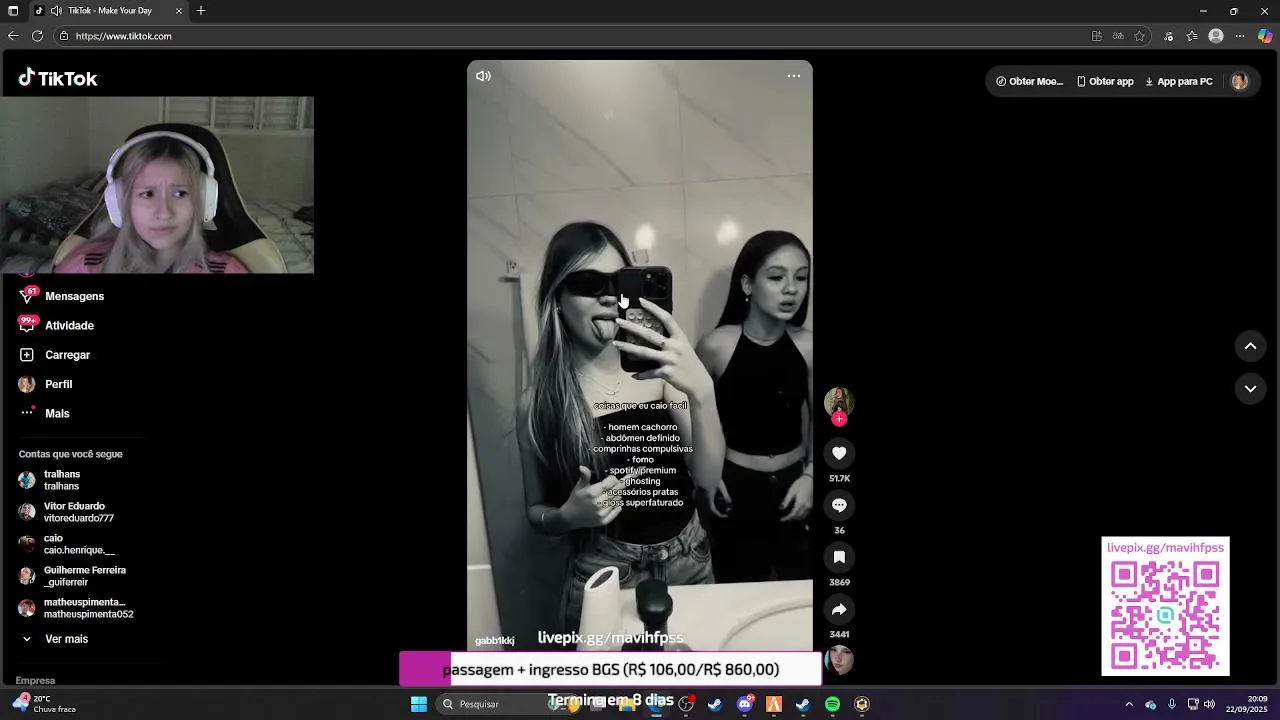Screen dimensions: 1280x720
Task: Click the Obter Moe... button
Action: [x=1029, y=81]
